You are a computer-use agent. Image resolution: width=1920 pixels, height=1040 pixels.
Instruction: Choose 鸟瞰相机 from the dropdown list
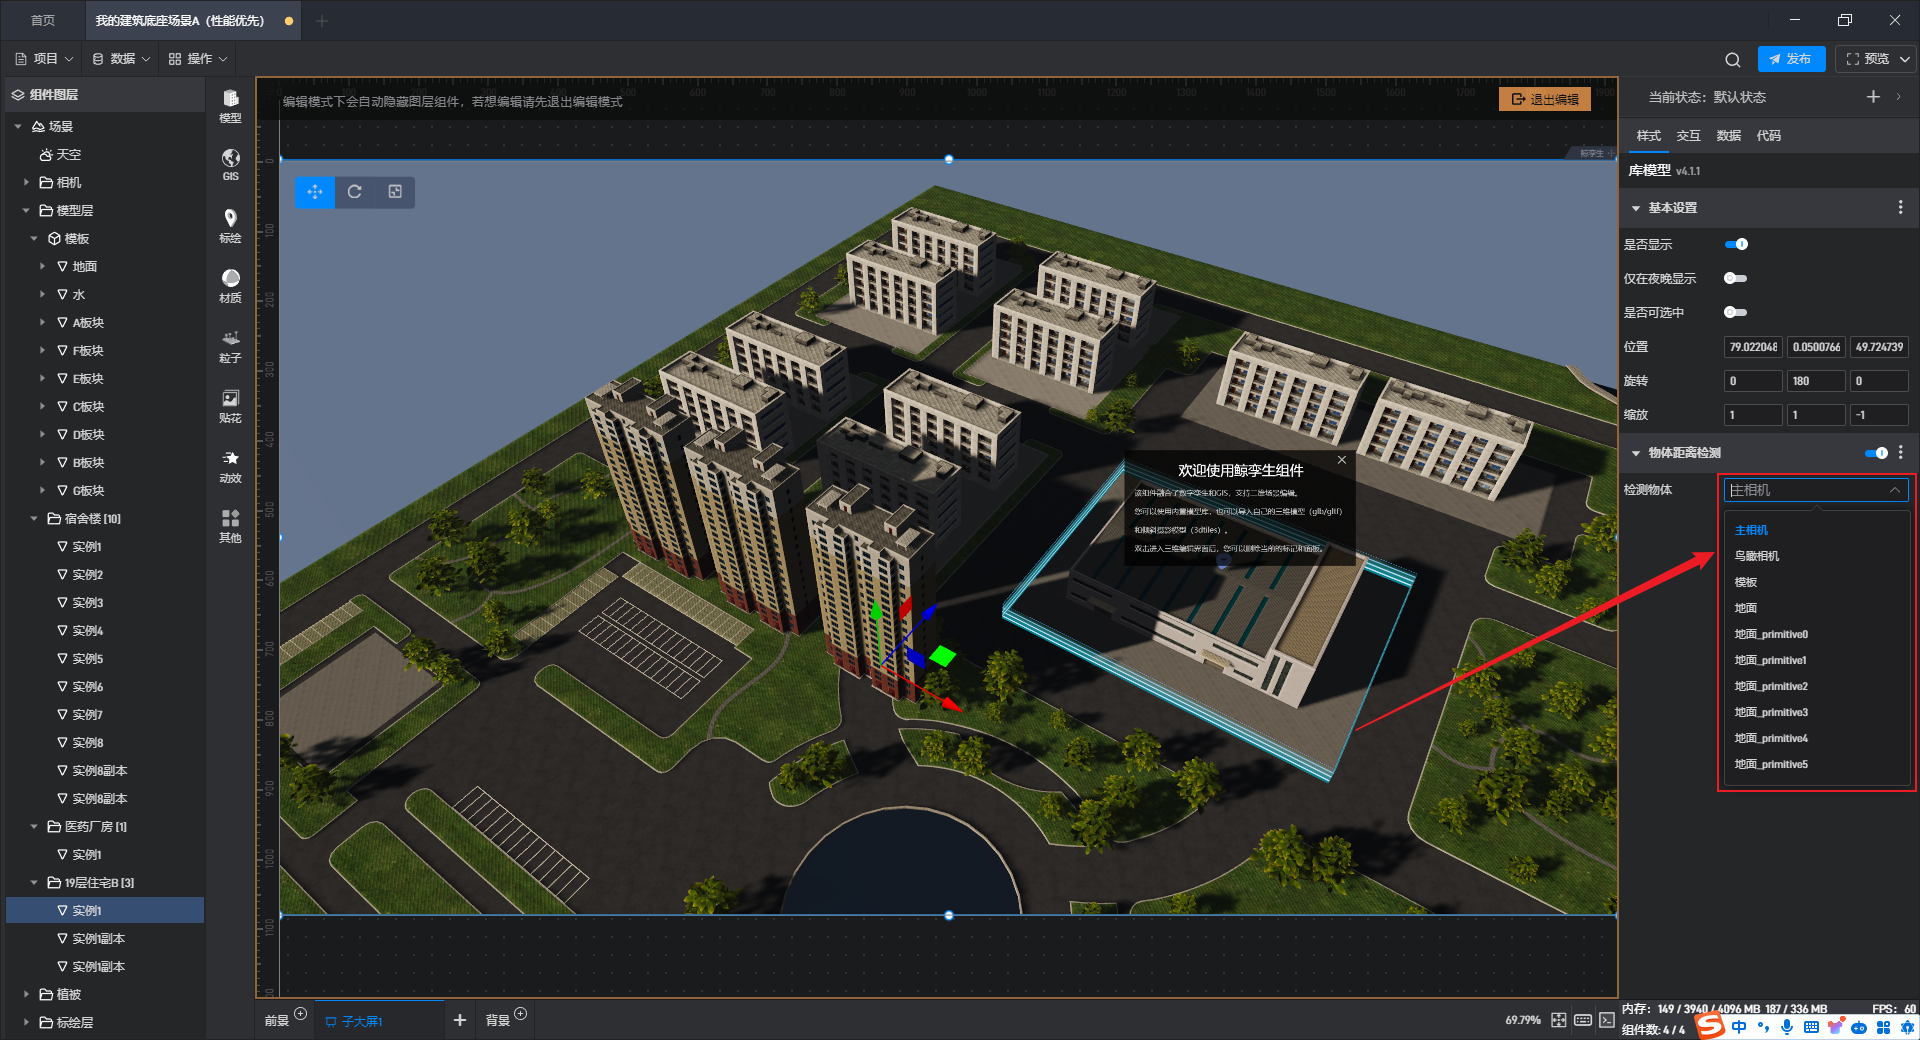click(1757, 556)
